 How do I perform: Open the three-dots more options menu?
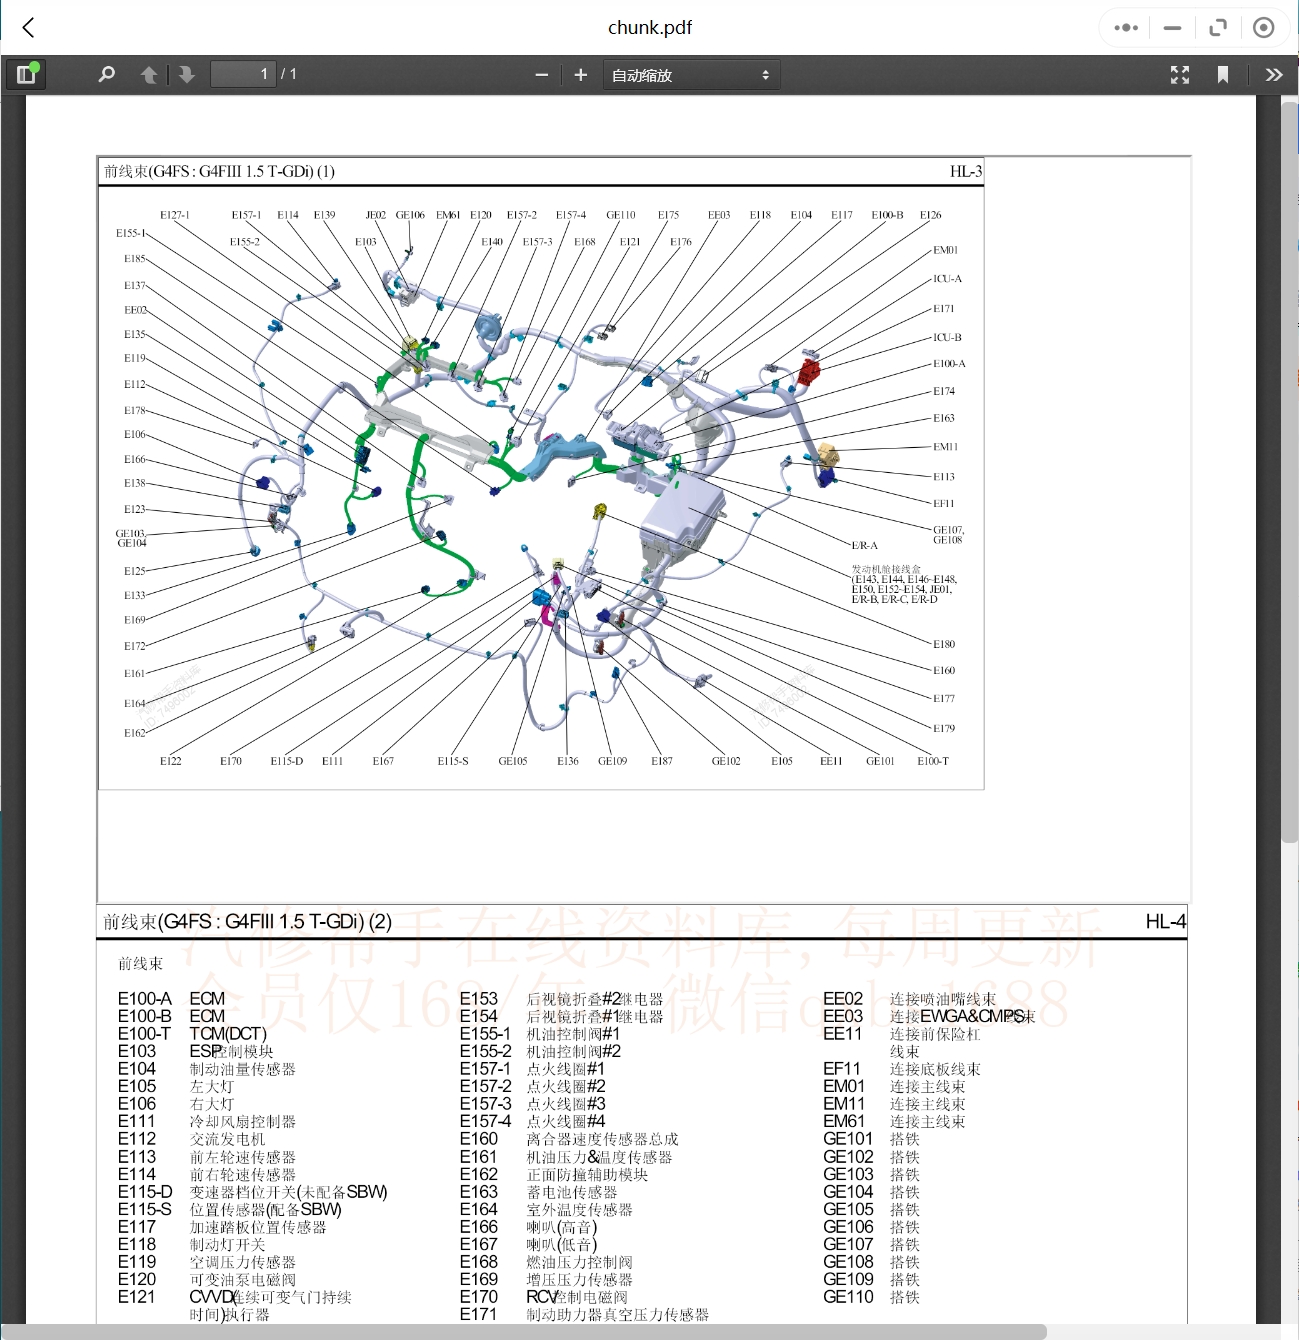click(x=1126, y=28)
